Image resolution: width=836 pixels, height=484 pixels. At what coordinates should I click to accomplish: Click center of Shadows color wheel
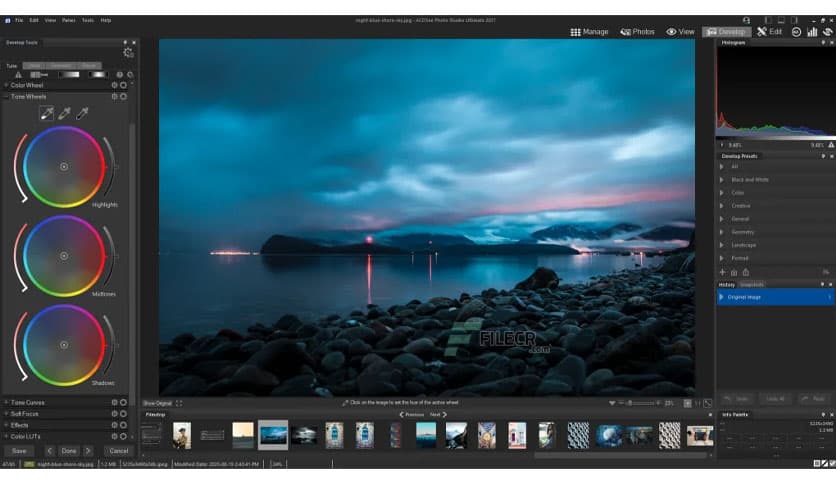tap(64, 345)
